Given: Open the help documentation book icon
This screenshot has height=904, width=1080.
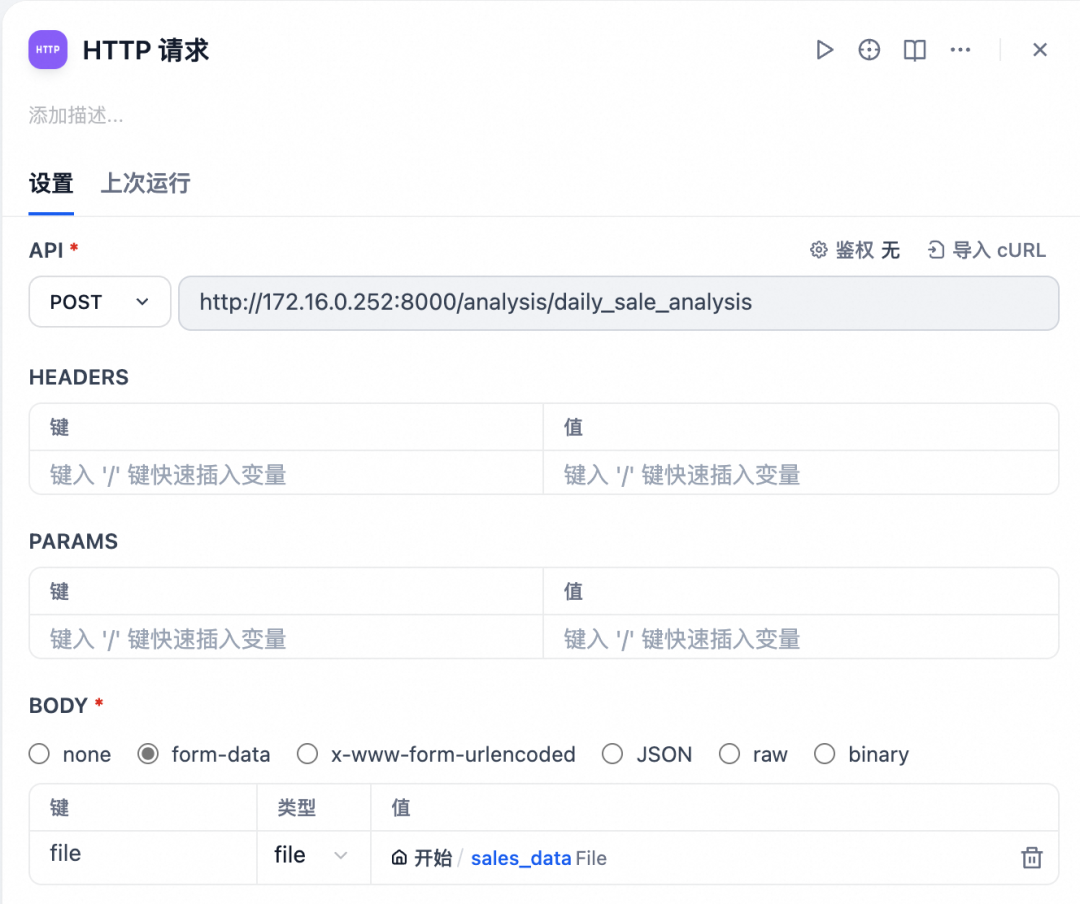Looking at the screenshot, I should pyautogui.click(x=915, y=50).
